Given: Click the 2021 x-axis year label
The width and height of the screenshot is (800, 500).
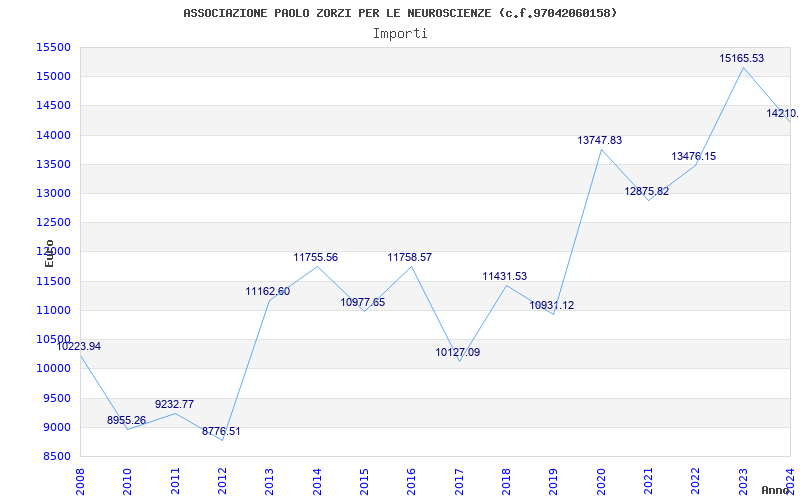Looking at the screenshot, I should (648, 482).
